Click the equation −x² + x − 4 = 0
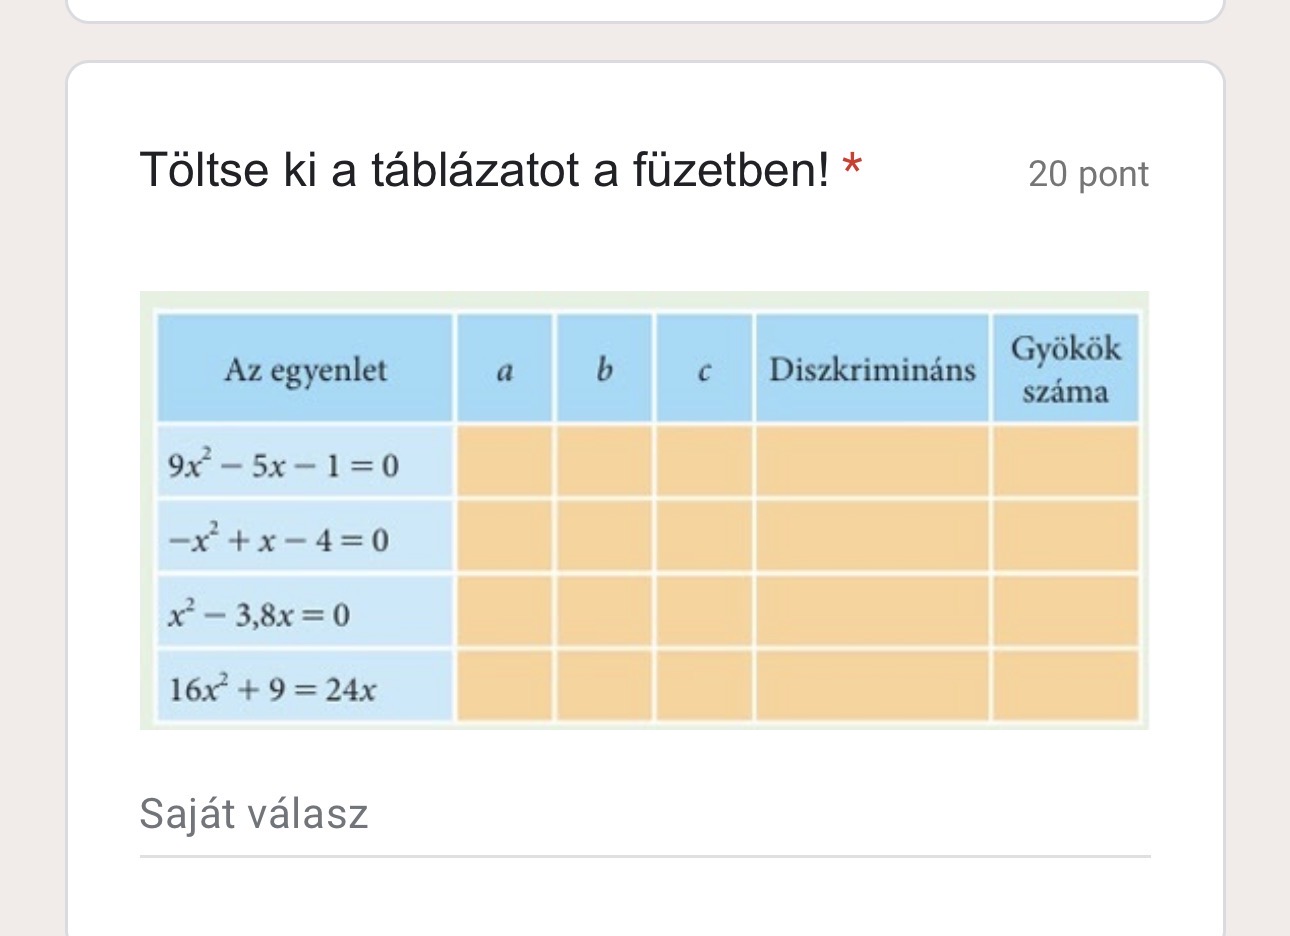The width and height of the screenshot is (1290, 936). 278,540
